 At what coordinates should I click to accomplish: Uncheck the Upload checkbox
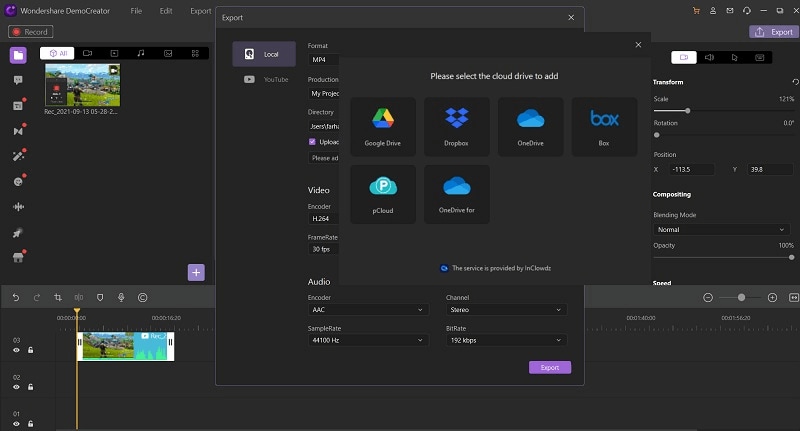[x=312, y=142]
